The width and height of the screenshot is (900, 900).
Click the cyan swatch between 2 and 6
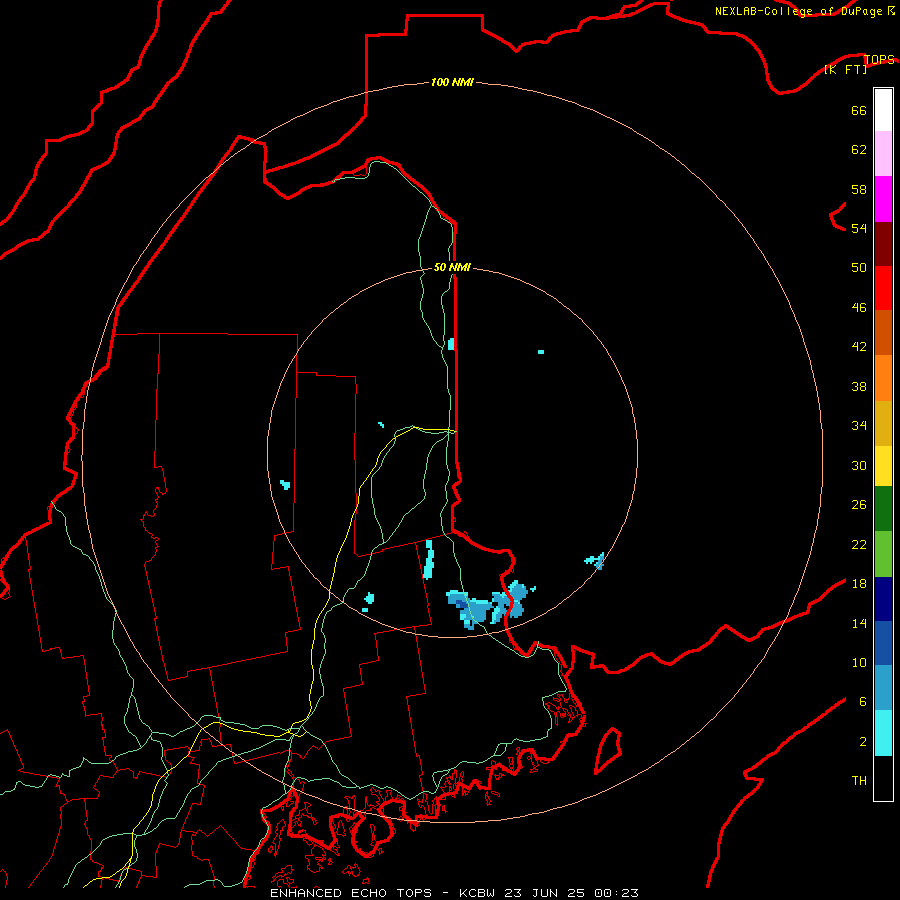883,733
